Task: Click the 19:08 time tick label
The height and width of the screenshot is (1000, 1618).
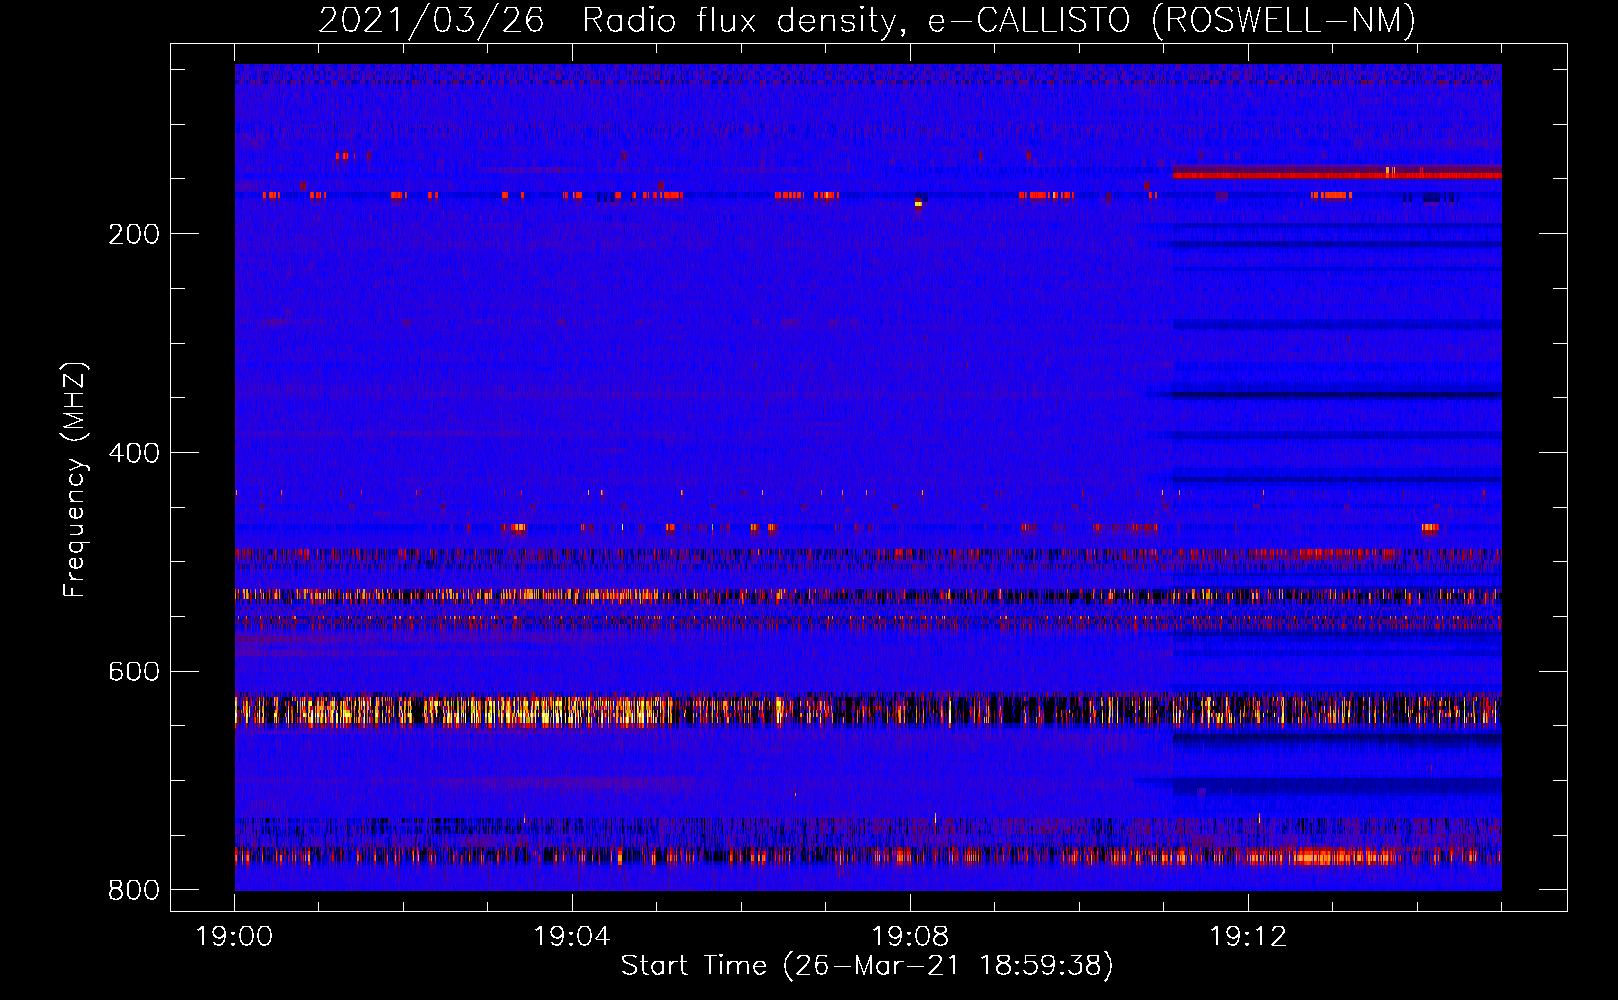Action: [910, 937]
